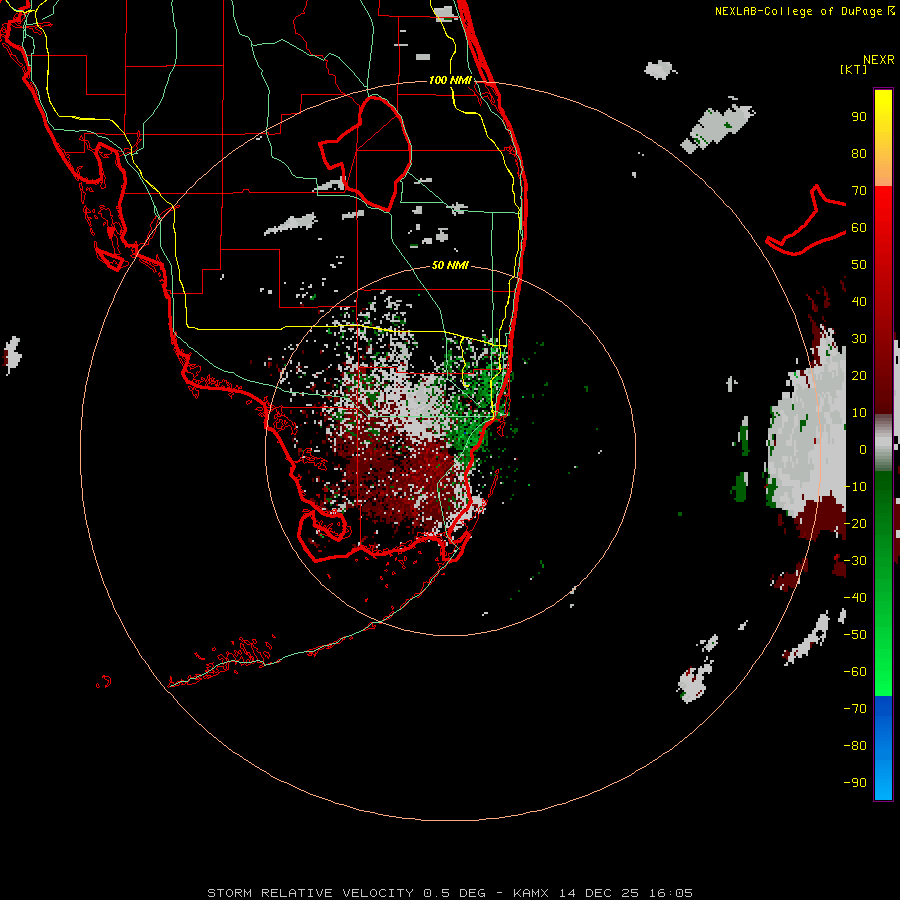Click the "100 NMI" range ring label
Viewport: 900px width, 900px height.
(x=450, y=80)
